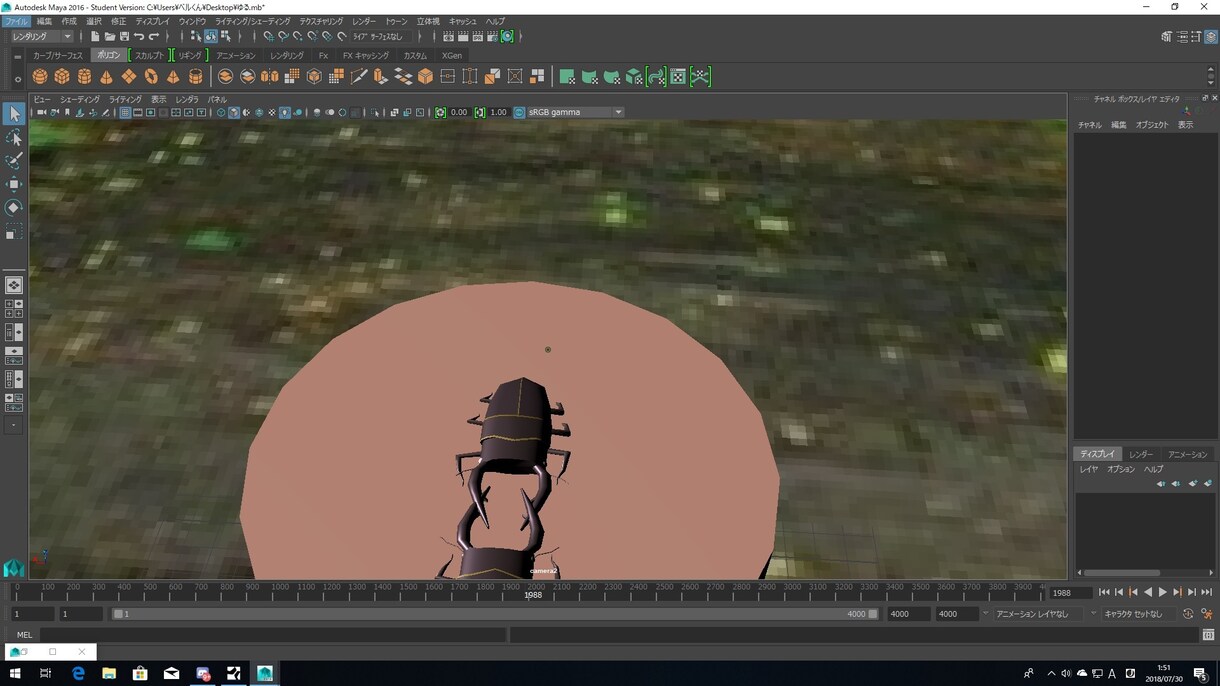Create a polygon cone from the shelf
1220x686 pixels.
click(106, 77)
